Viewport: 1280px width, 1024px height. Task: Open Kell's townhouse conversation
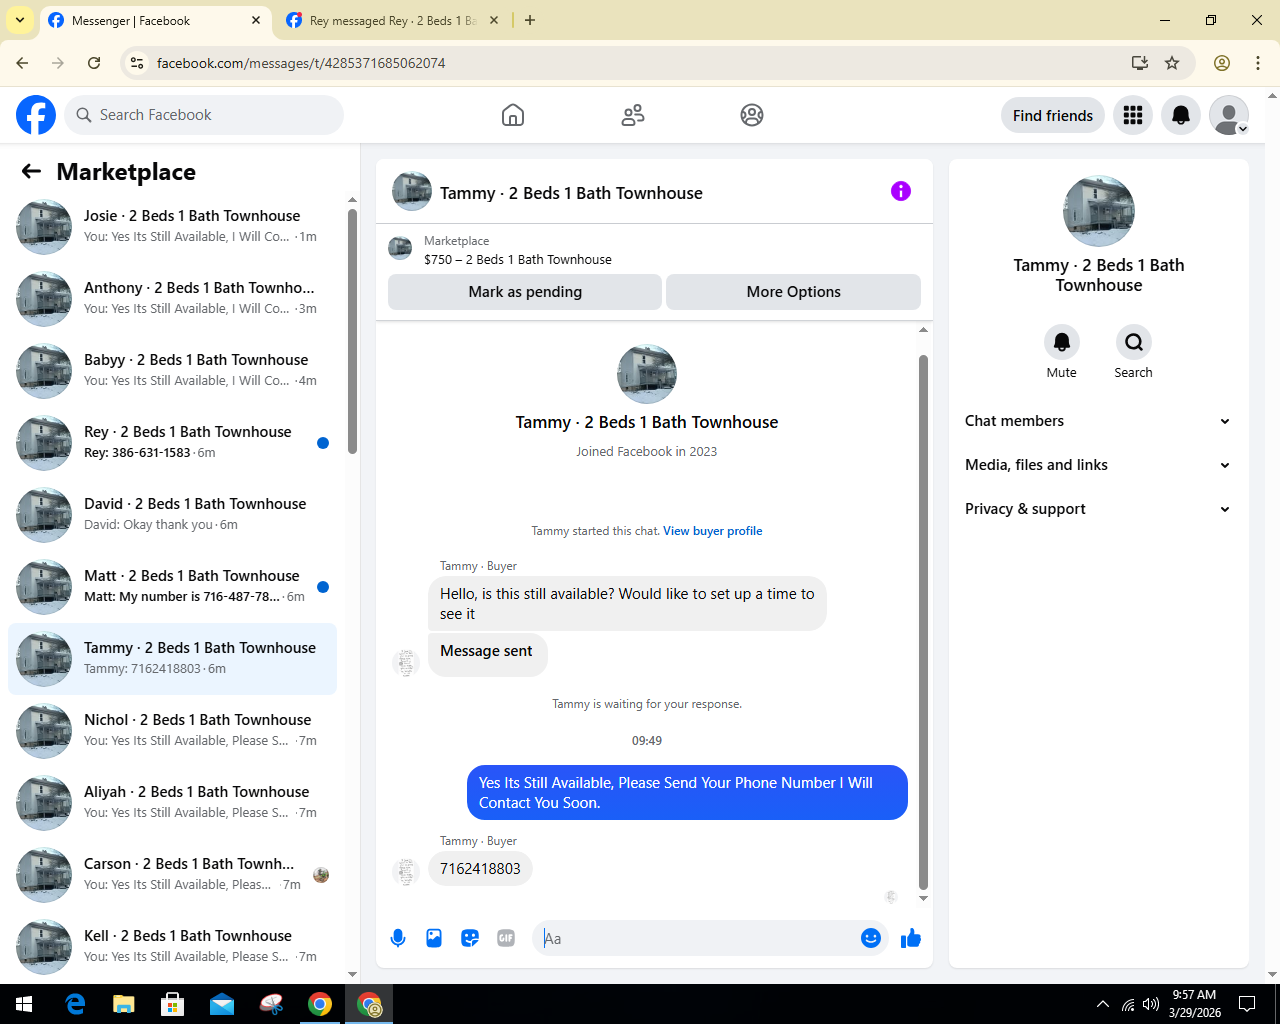pyautogui.click(x=172, y=947)
